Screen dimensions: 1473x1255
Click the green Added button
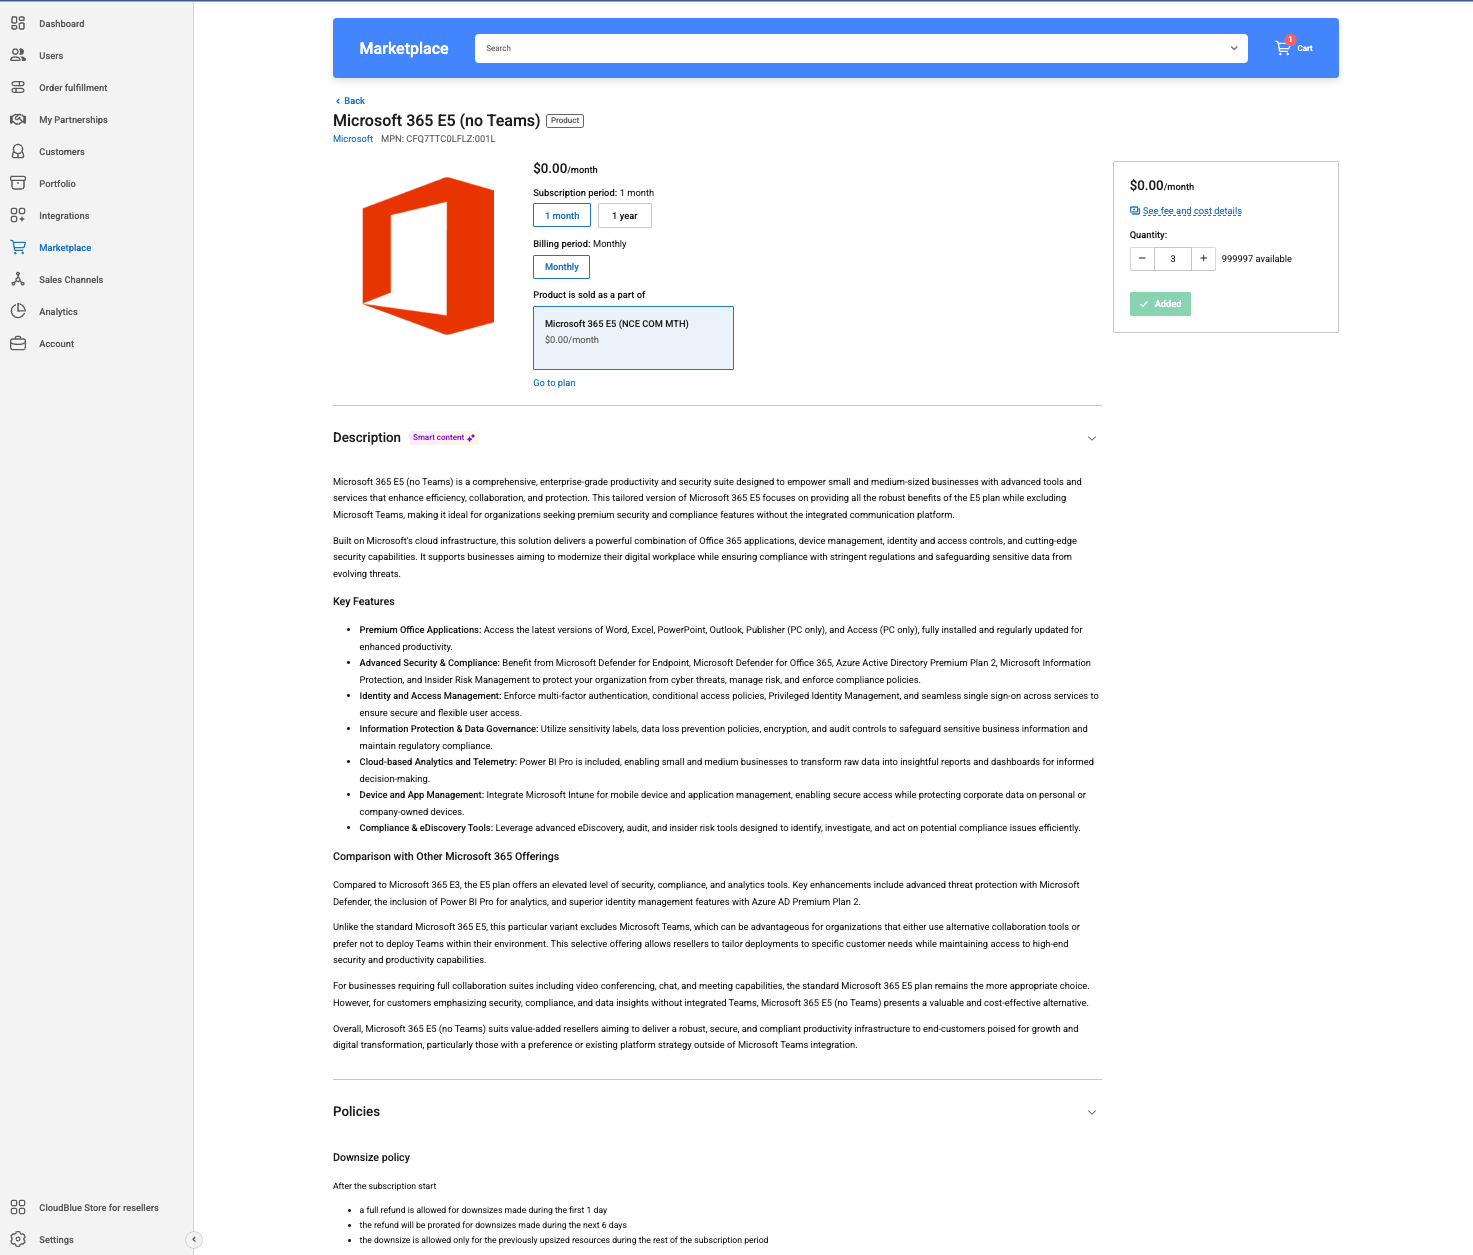pos(1160,303)
